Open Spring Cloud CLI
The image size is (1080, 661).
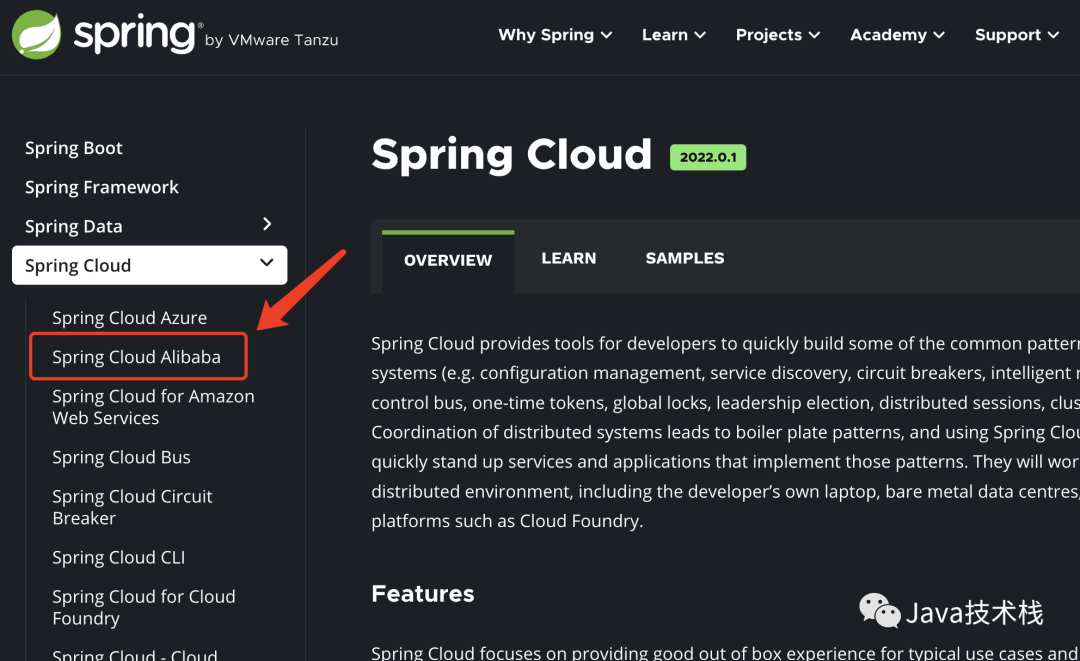(118, 557)
